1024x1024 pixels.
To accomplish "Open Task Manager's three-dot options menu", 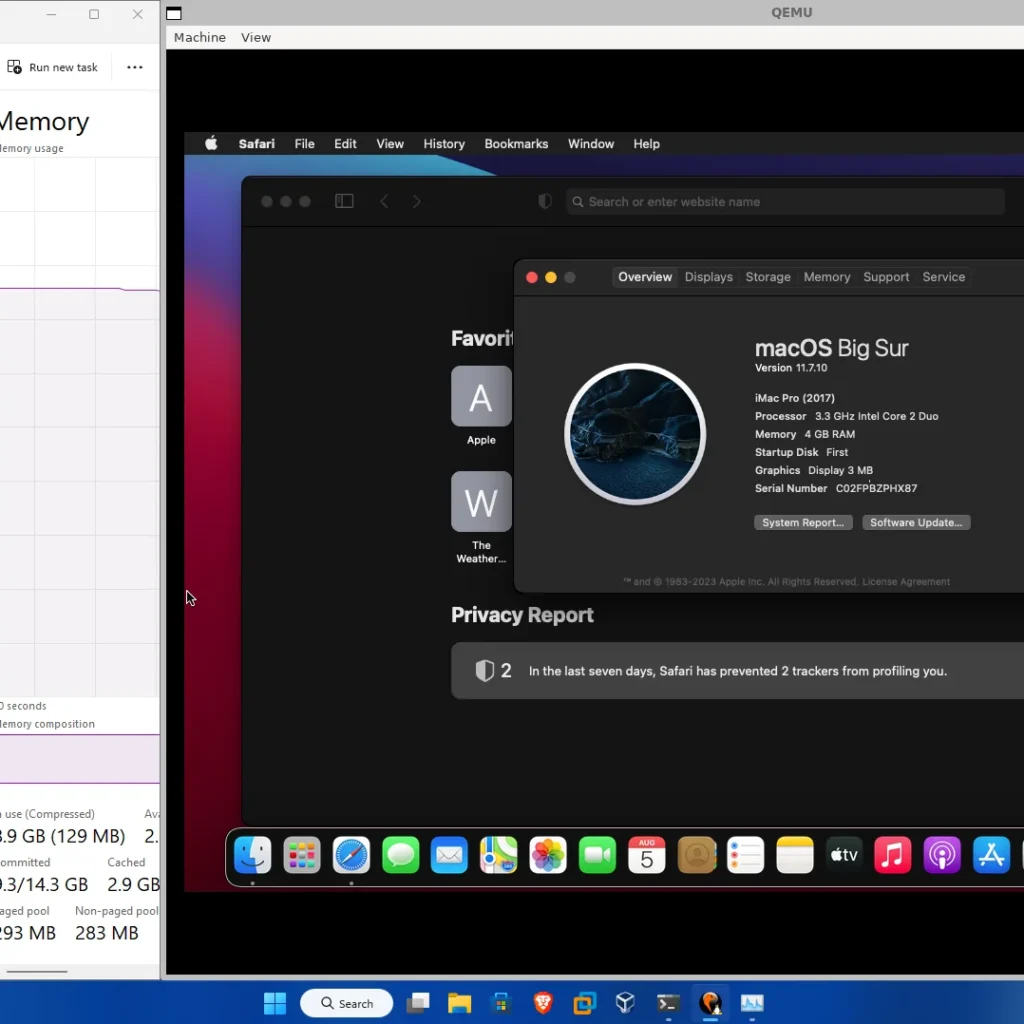I will pos(133,66).
